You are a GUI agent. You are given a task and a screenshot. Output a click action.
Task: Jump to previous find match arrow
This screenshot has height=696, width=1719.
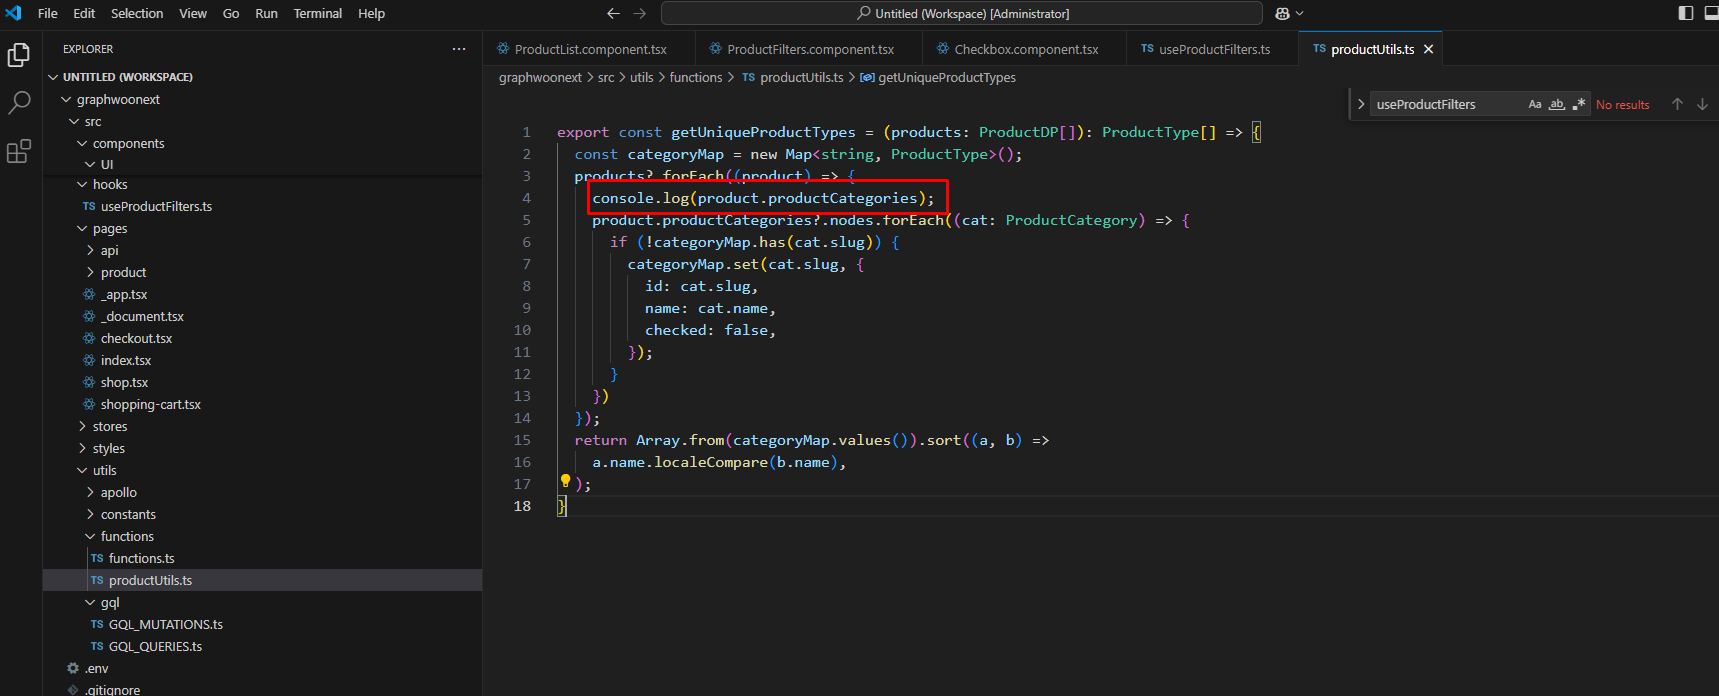pos(1677,104)
